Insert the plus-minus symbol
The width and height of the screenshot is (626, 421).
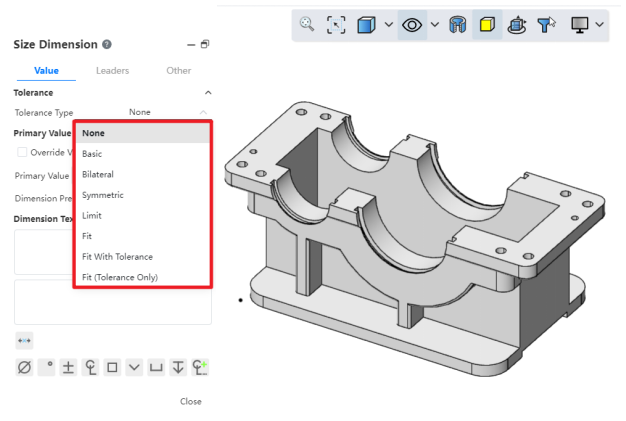(x=68, y=367)
